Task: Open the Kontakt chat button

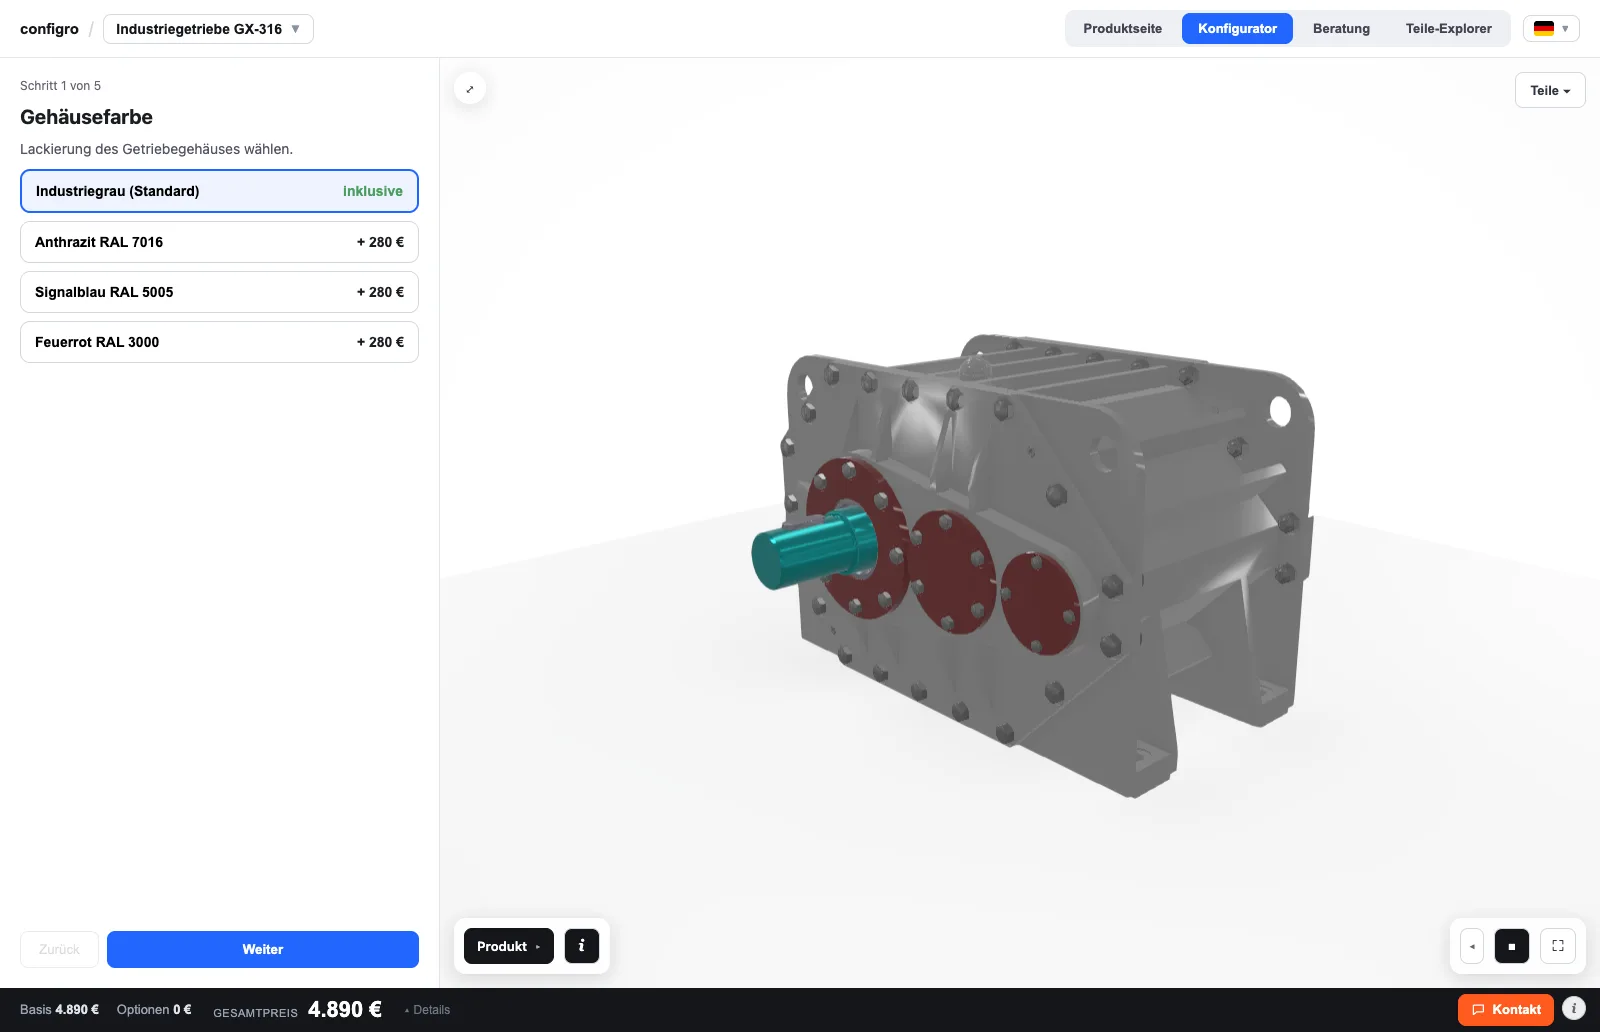Action: [1506, 1010]
